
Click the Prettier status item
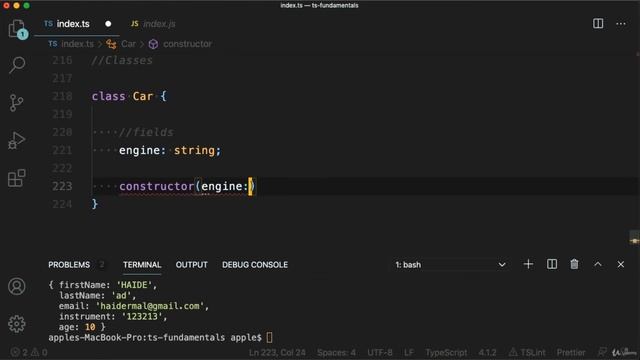coord(571,352)
